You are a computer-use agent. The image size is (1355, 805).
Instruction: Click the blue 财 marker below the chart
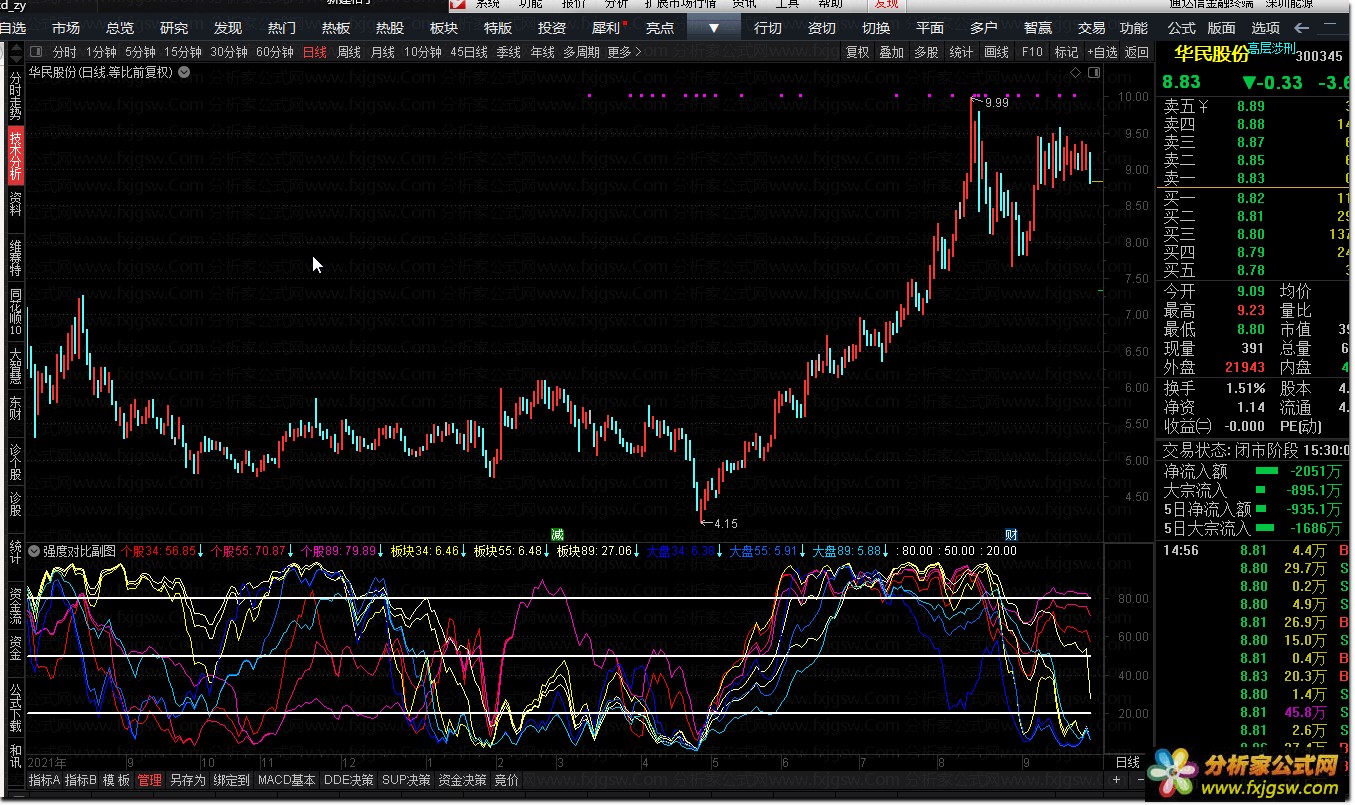pos(1011,535)
